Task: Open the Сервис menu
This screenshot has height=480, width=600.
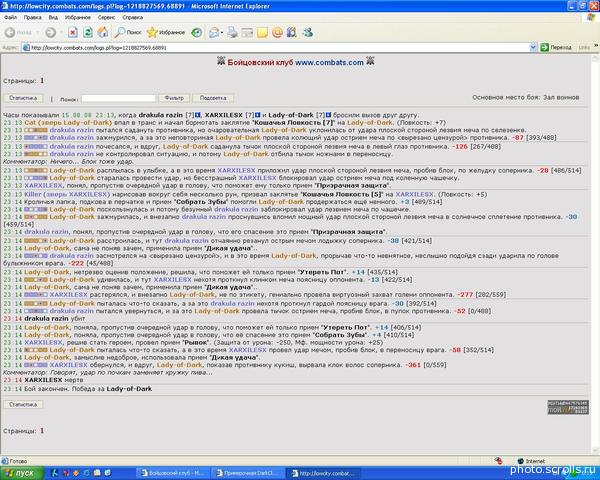Action: [106, 17]
